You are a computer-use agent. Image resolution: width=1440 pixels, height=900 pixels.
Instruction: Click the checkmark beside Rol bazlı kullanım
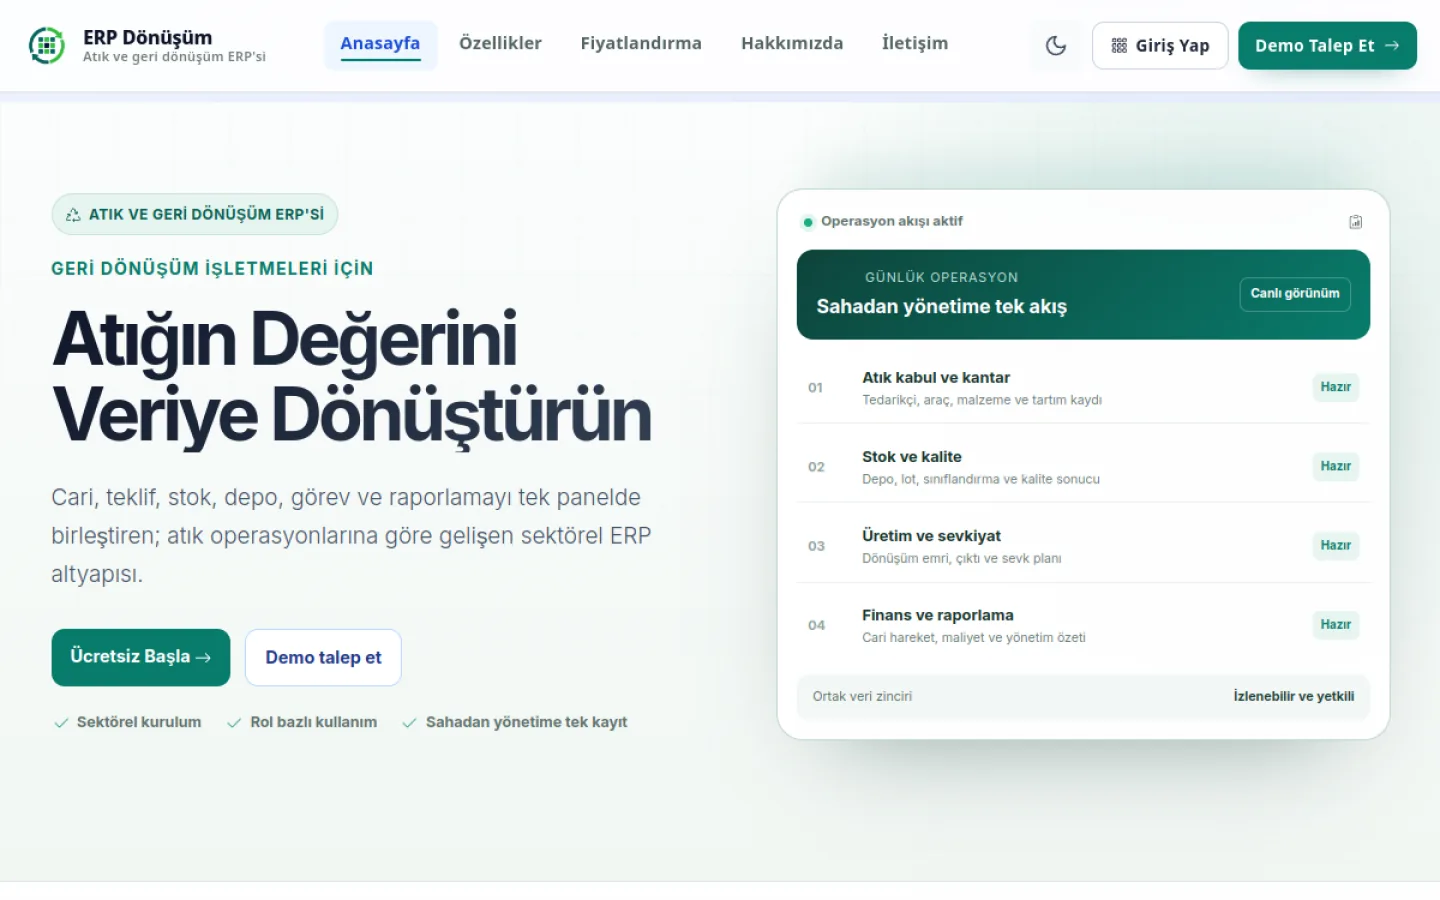tap(234, 723)
